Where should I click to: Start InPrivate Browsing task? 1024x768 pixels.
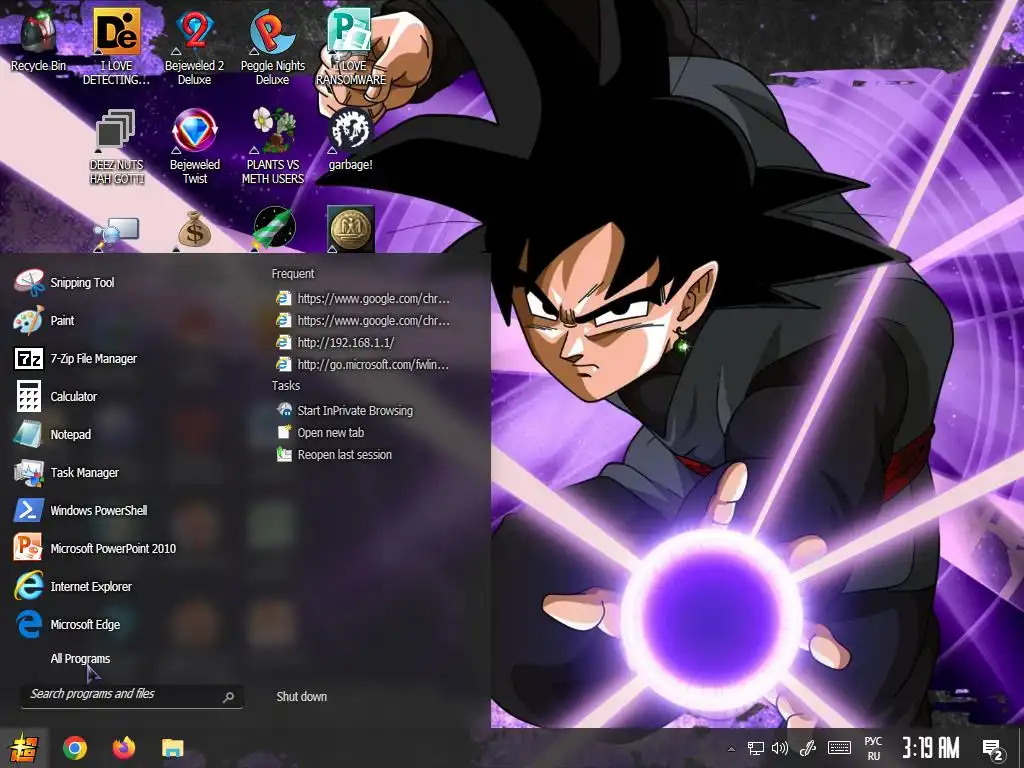(345, 410)
